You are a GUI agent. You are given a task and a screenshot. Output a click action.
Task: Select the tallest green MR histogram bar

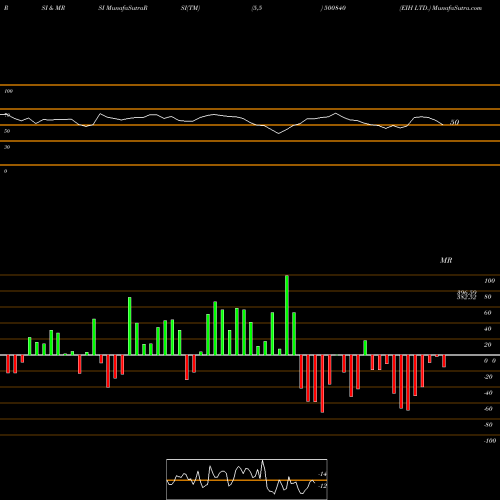[287, 315]
